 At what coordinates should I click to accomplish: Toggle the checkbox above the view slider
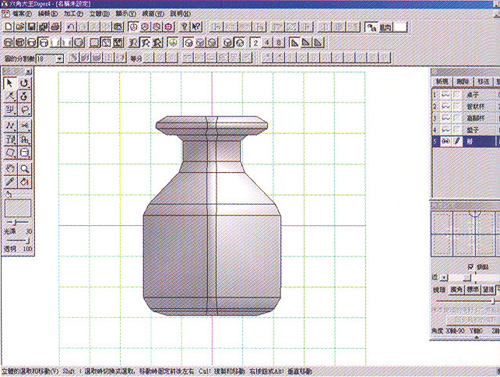(x=470, y=267)
